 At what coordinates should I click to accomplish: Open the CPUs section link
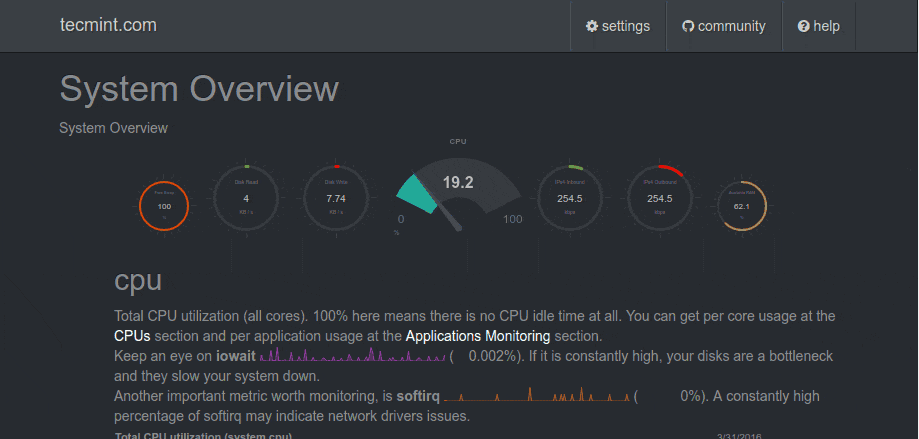[140, 336]
